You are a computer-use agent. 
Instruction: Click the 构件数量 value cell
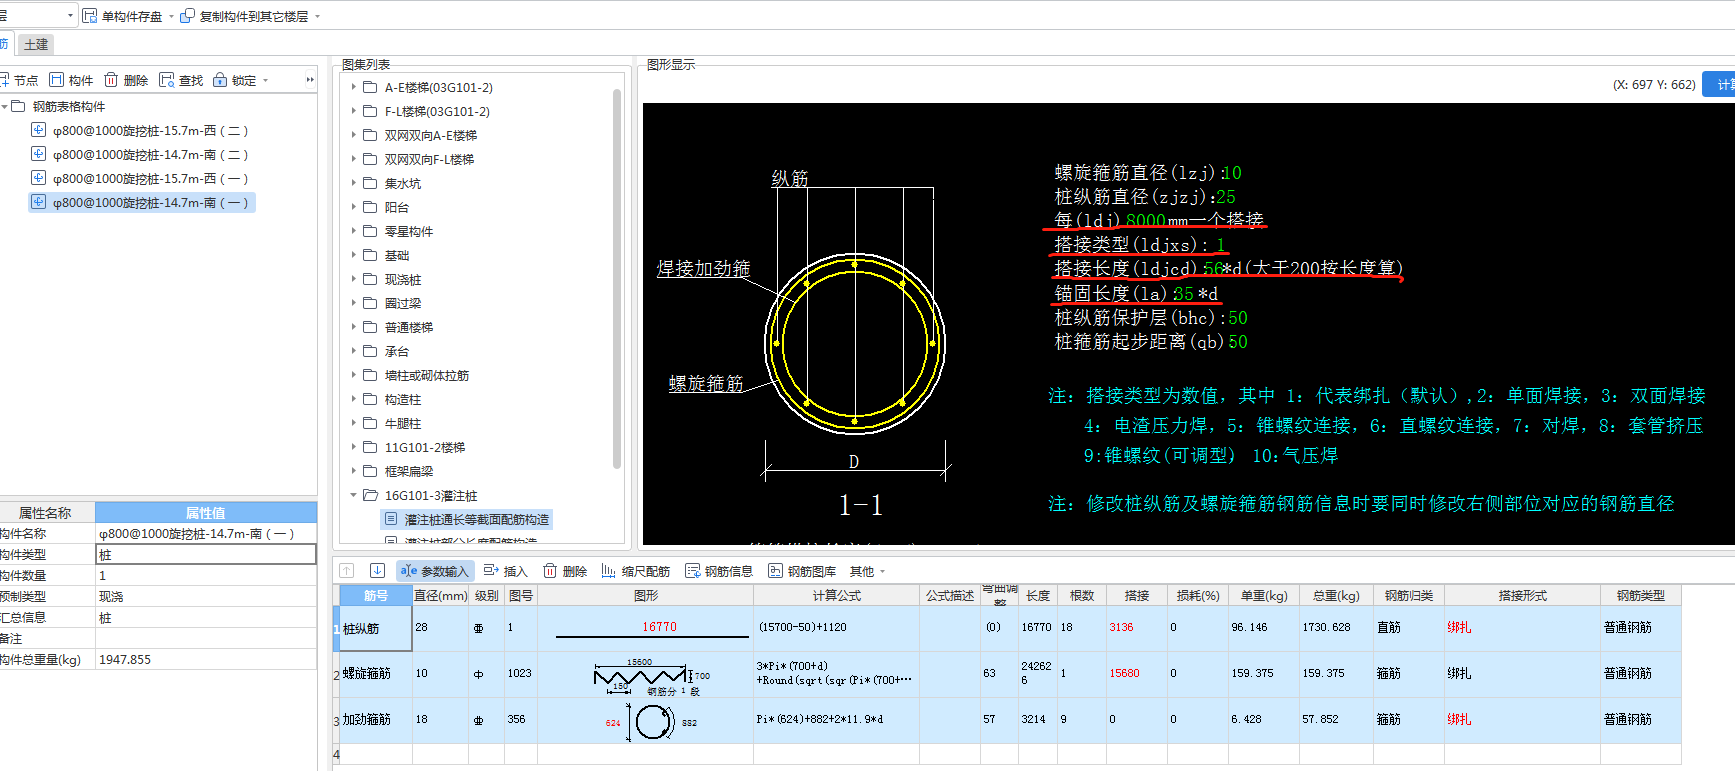click(x=206, y=575)
